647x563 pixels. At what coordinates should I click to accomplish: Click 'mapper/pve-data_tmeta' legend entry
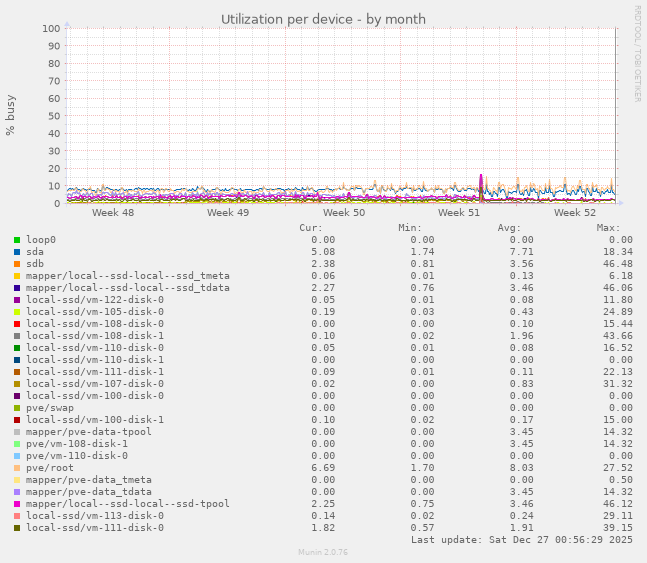[x=89, y=480]
